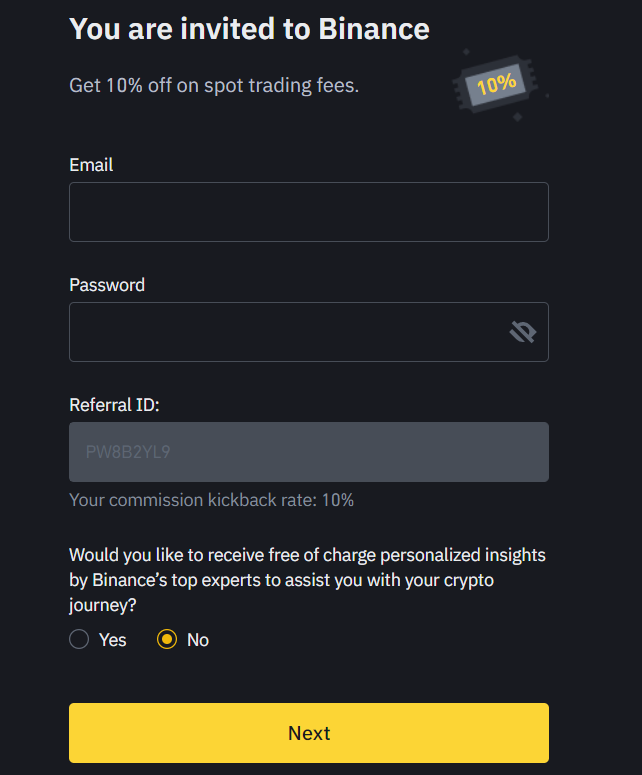Click the commission kickback rate text
The height and width of the screenshot is (775, 642).
pyautogui.click(x=212, y=500)
